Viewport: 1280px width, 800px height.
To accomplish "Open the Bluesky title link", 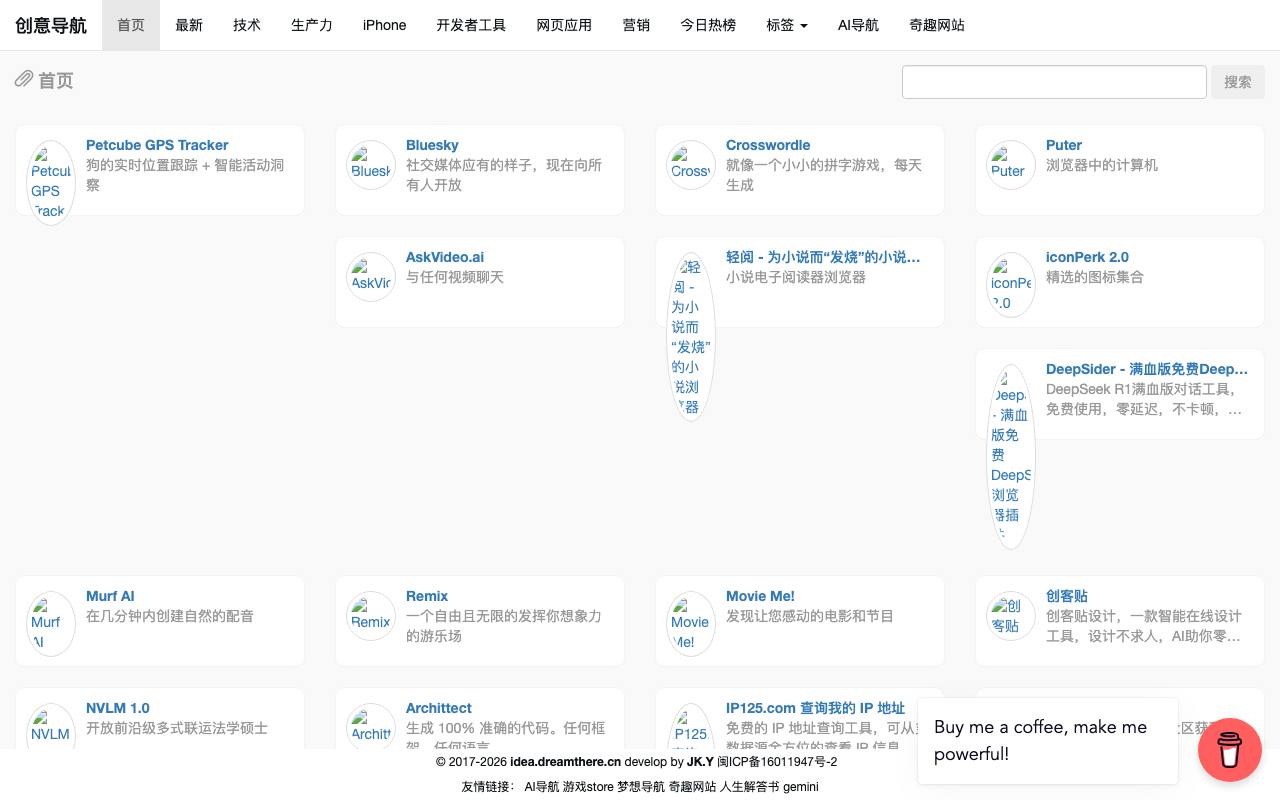I will (432, 145).
